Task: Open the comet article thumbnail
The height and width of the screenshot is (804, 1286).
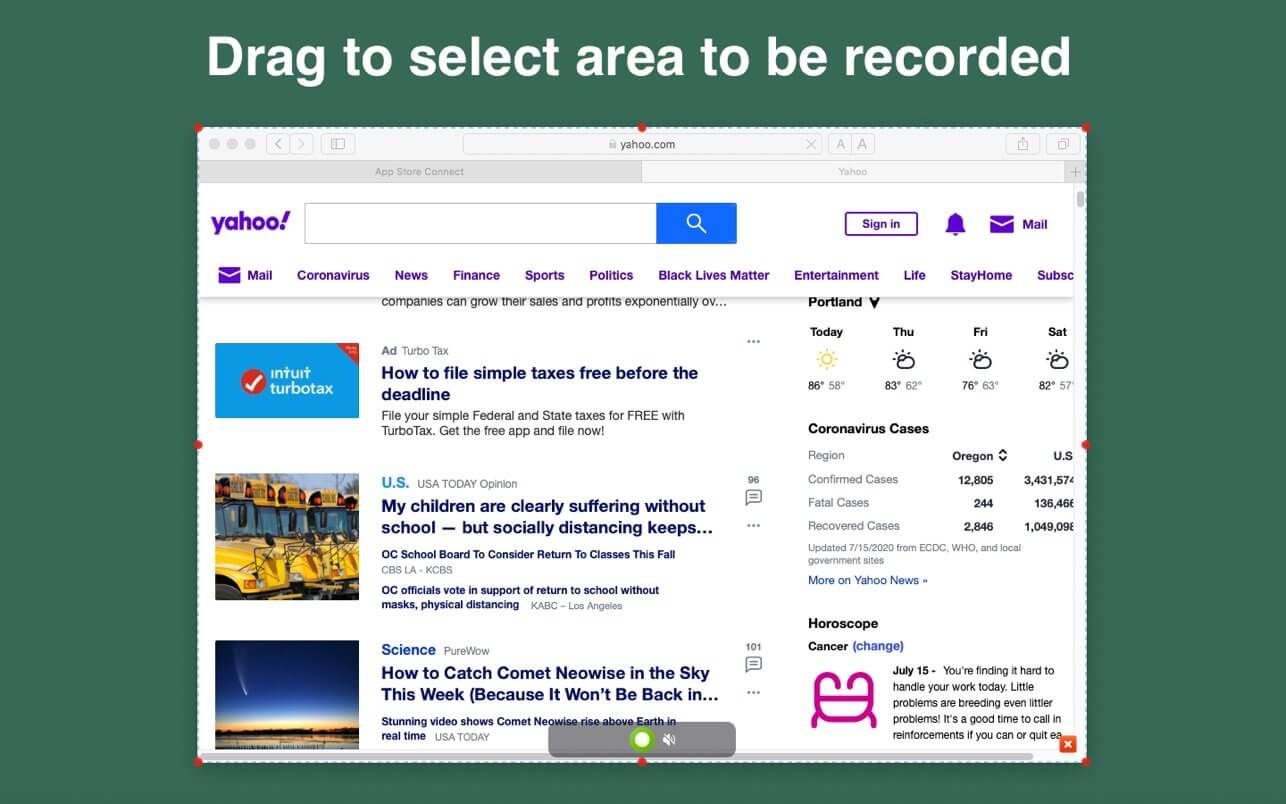Action: click(x=287, y=695)
